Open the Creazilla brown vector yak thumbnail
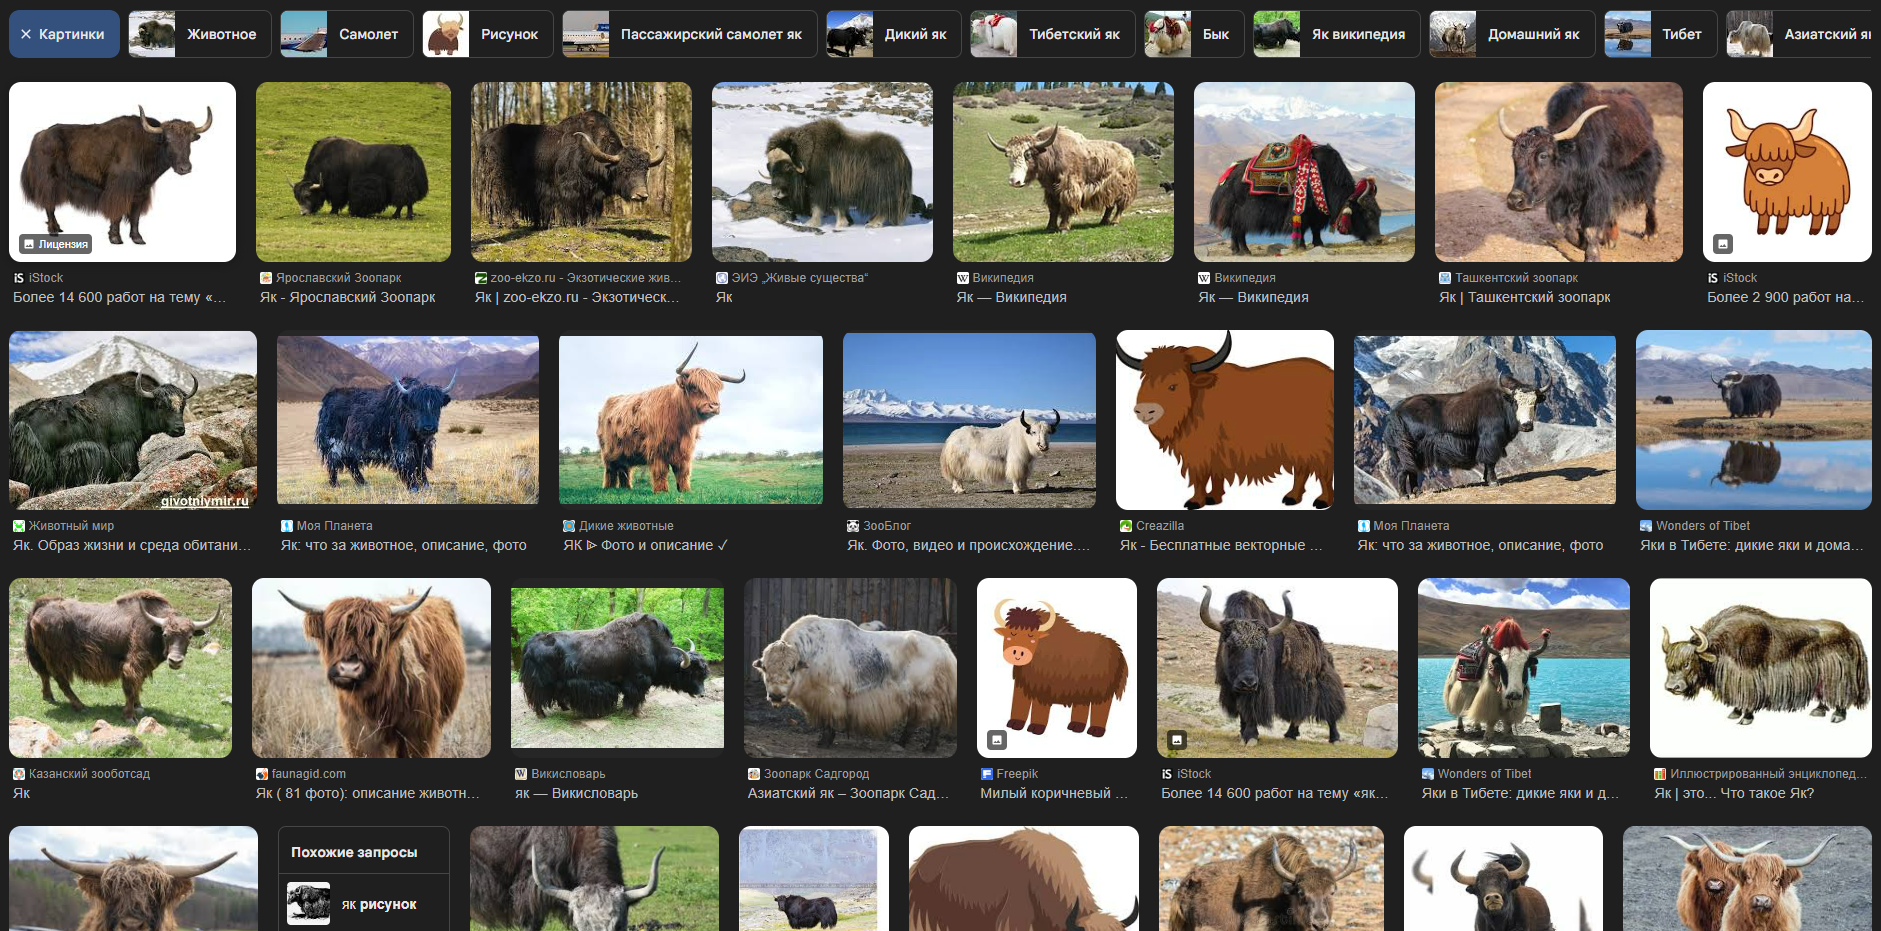 (1225, 420)
